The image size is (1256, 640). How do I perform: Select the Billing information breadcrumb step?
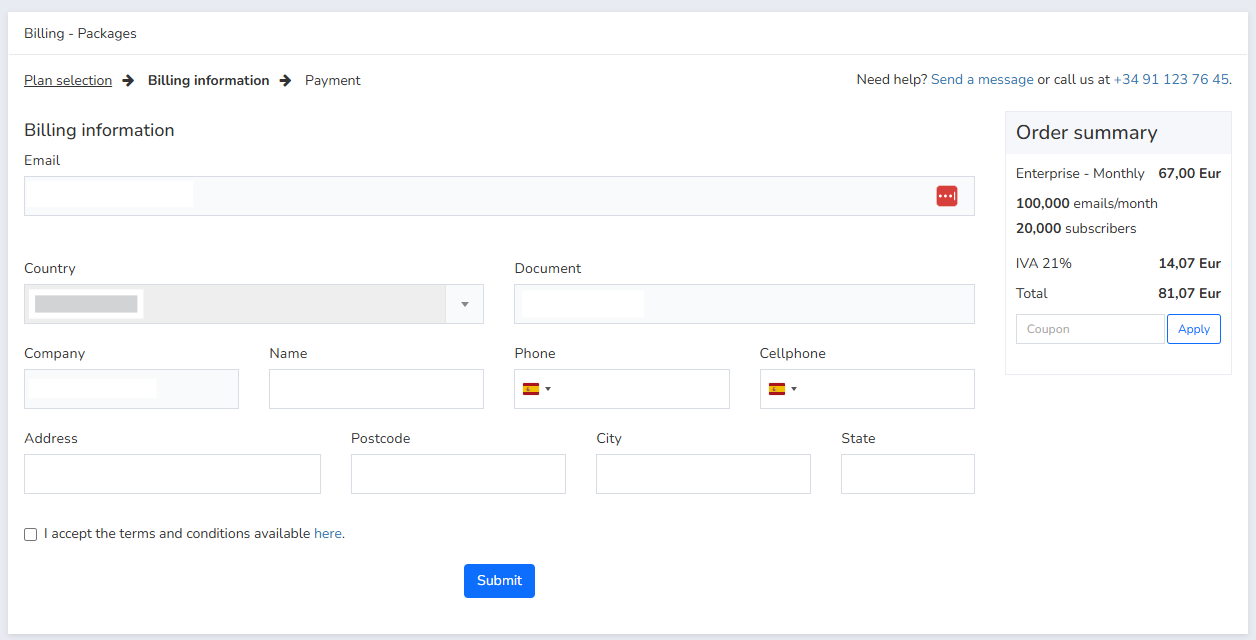pyautogui.click(x=209, y=80)
